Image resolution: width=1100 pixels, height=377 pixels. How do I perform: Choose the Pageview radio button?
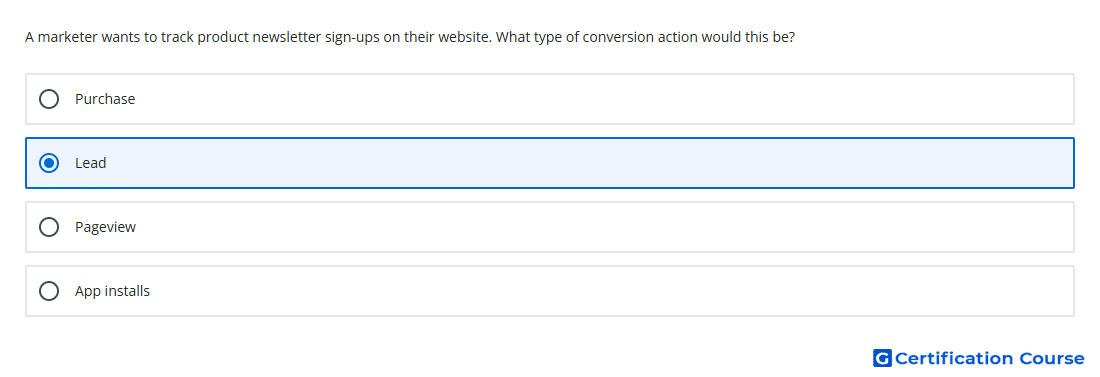(x=49, y=227)
